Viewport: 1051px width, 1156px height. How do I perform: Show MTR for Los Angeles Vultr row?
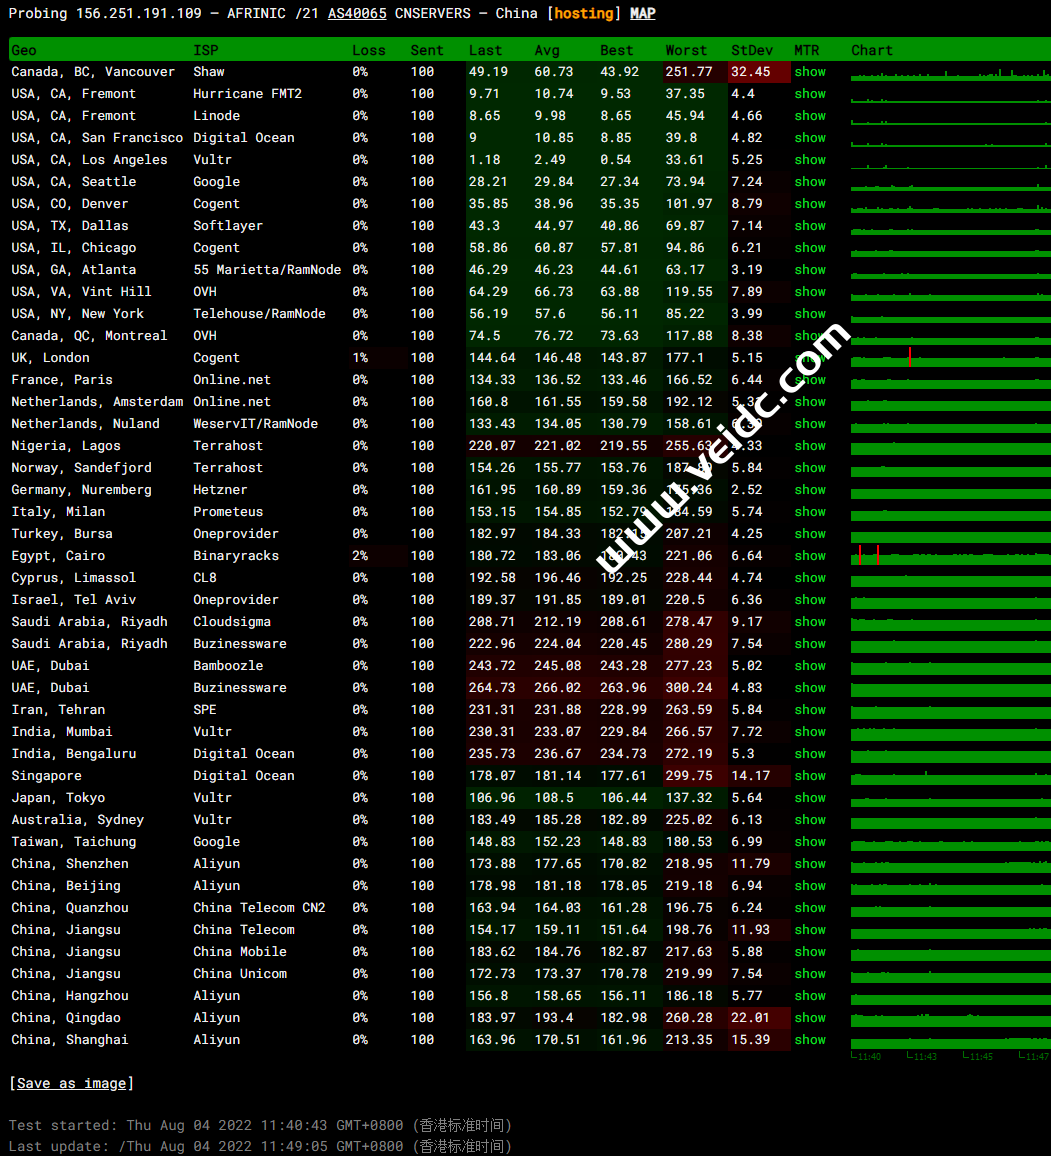(810, 160)
